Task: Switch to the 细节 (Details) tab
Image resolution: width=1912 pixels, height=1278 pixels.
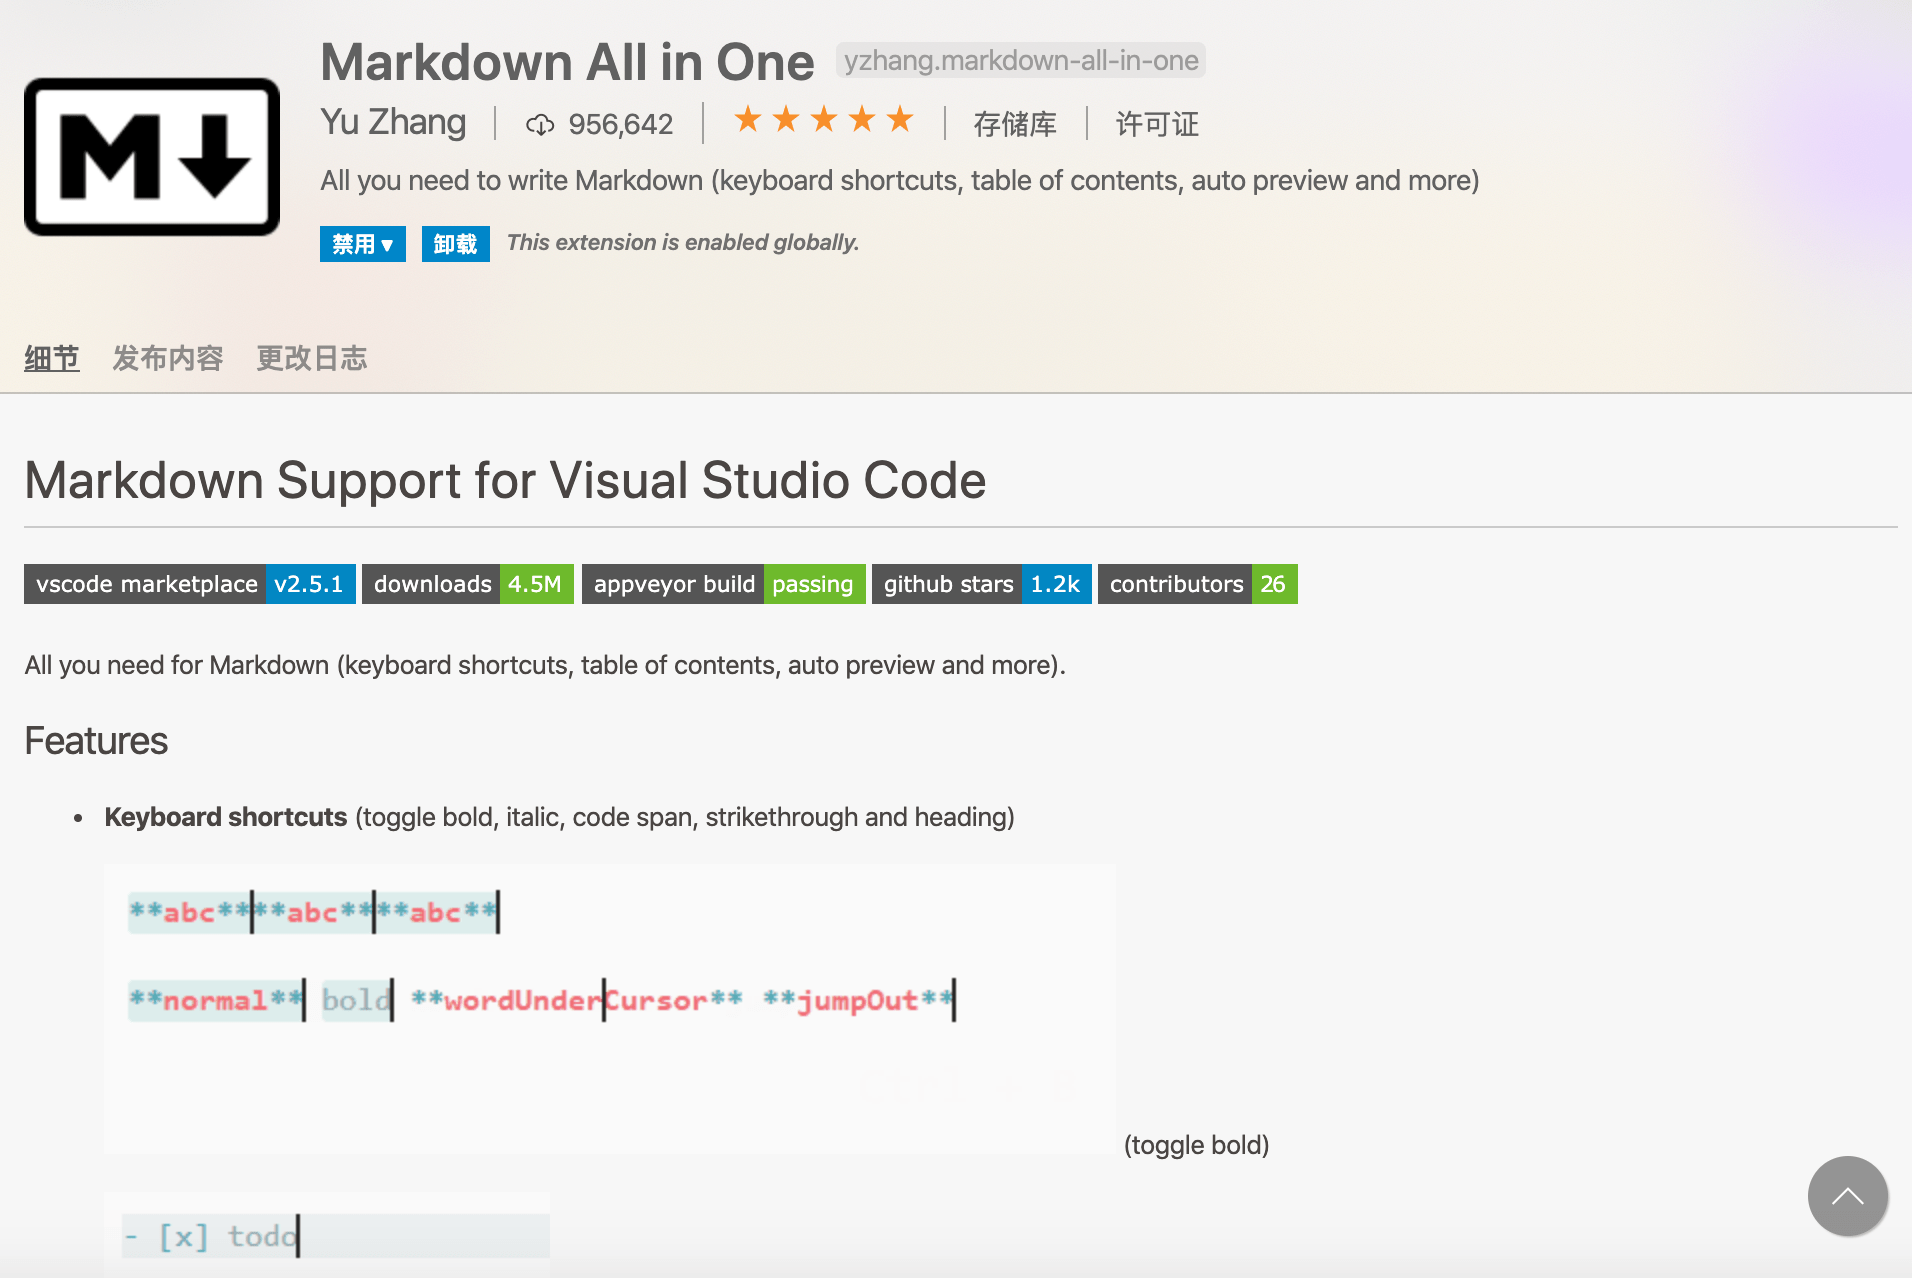Action: [52, 358]
